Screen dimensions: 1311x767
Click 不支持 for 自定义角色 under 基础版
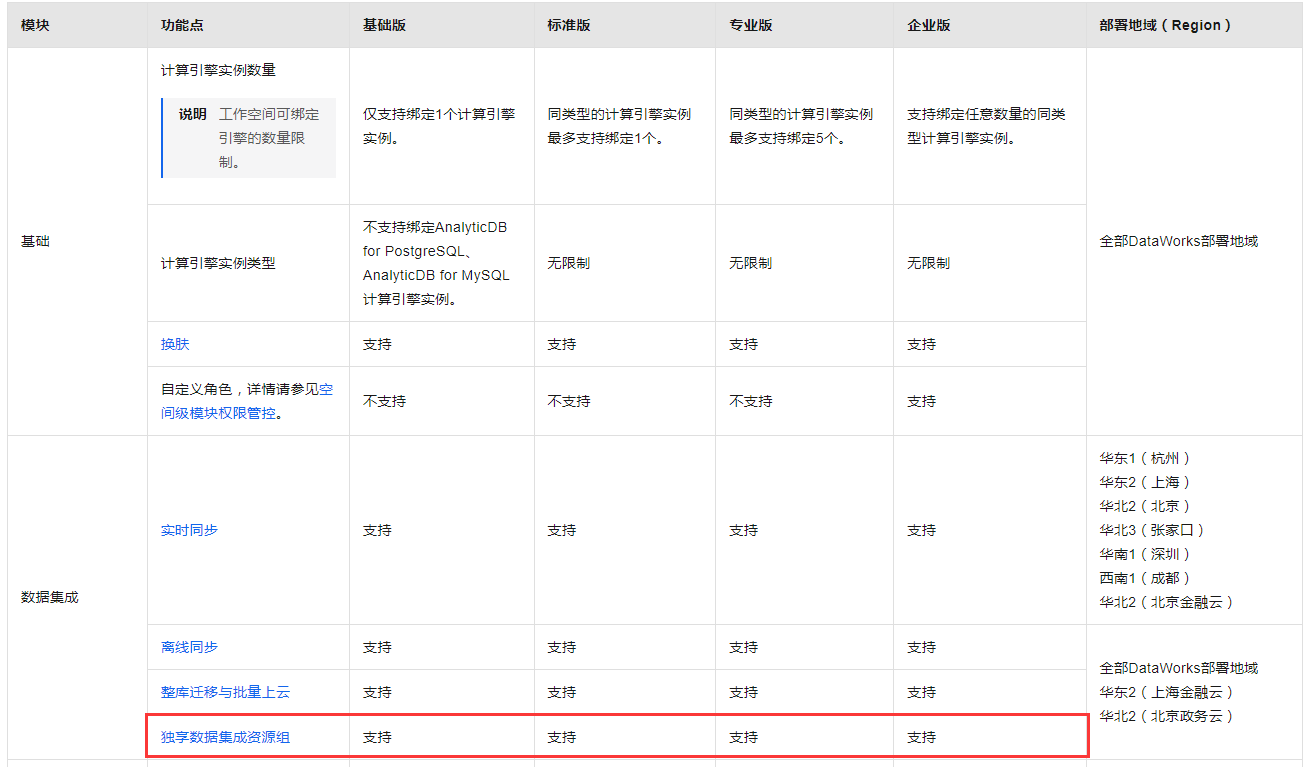384,401
